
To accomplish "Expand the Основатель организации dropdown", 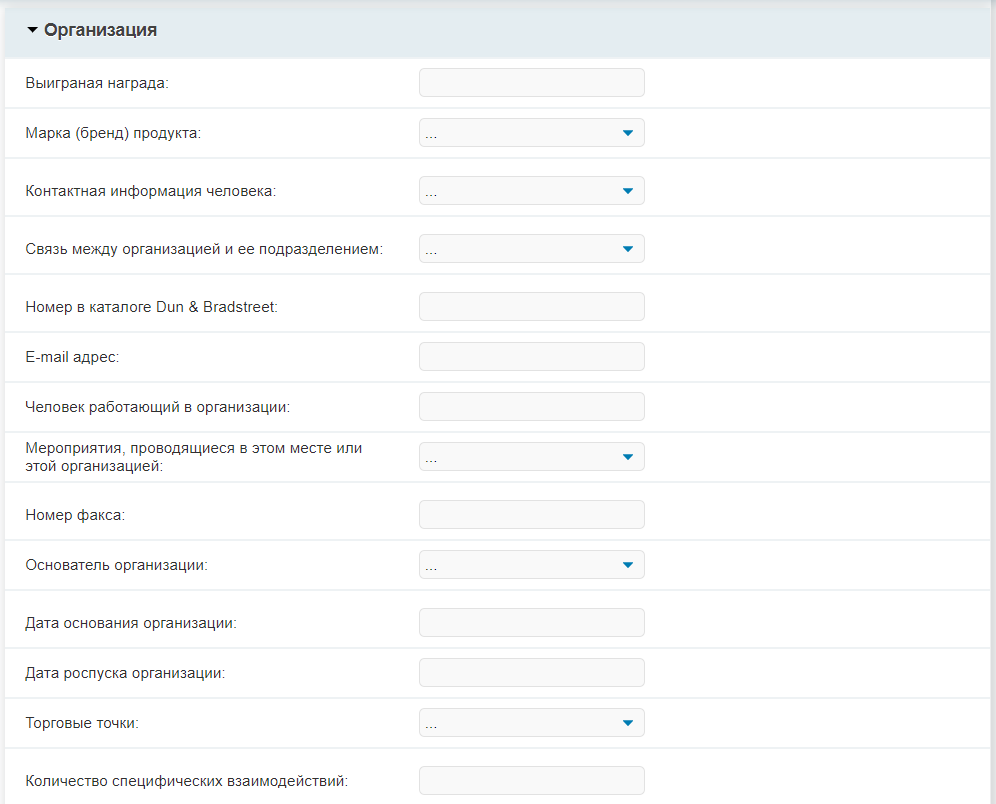I will point(532,565).
